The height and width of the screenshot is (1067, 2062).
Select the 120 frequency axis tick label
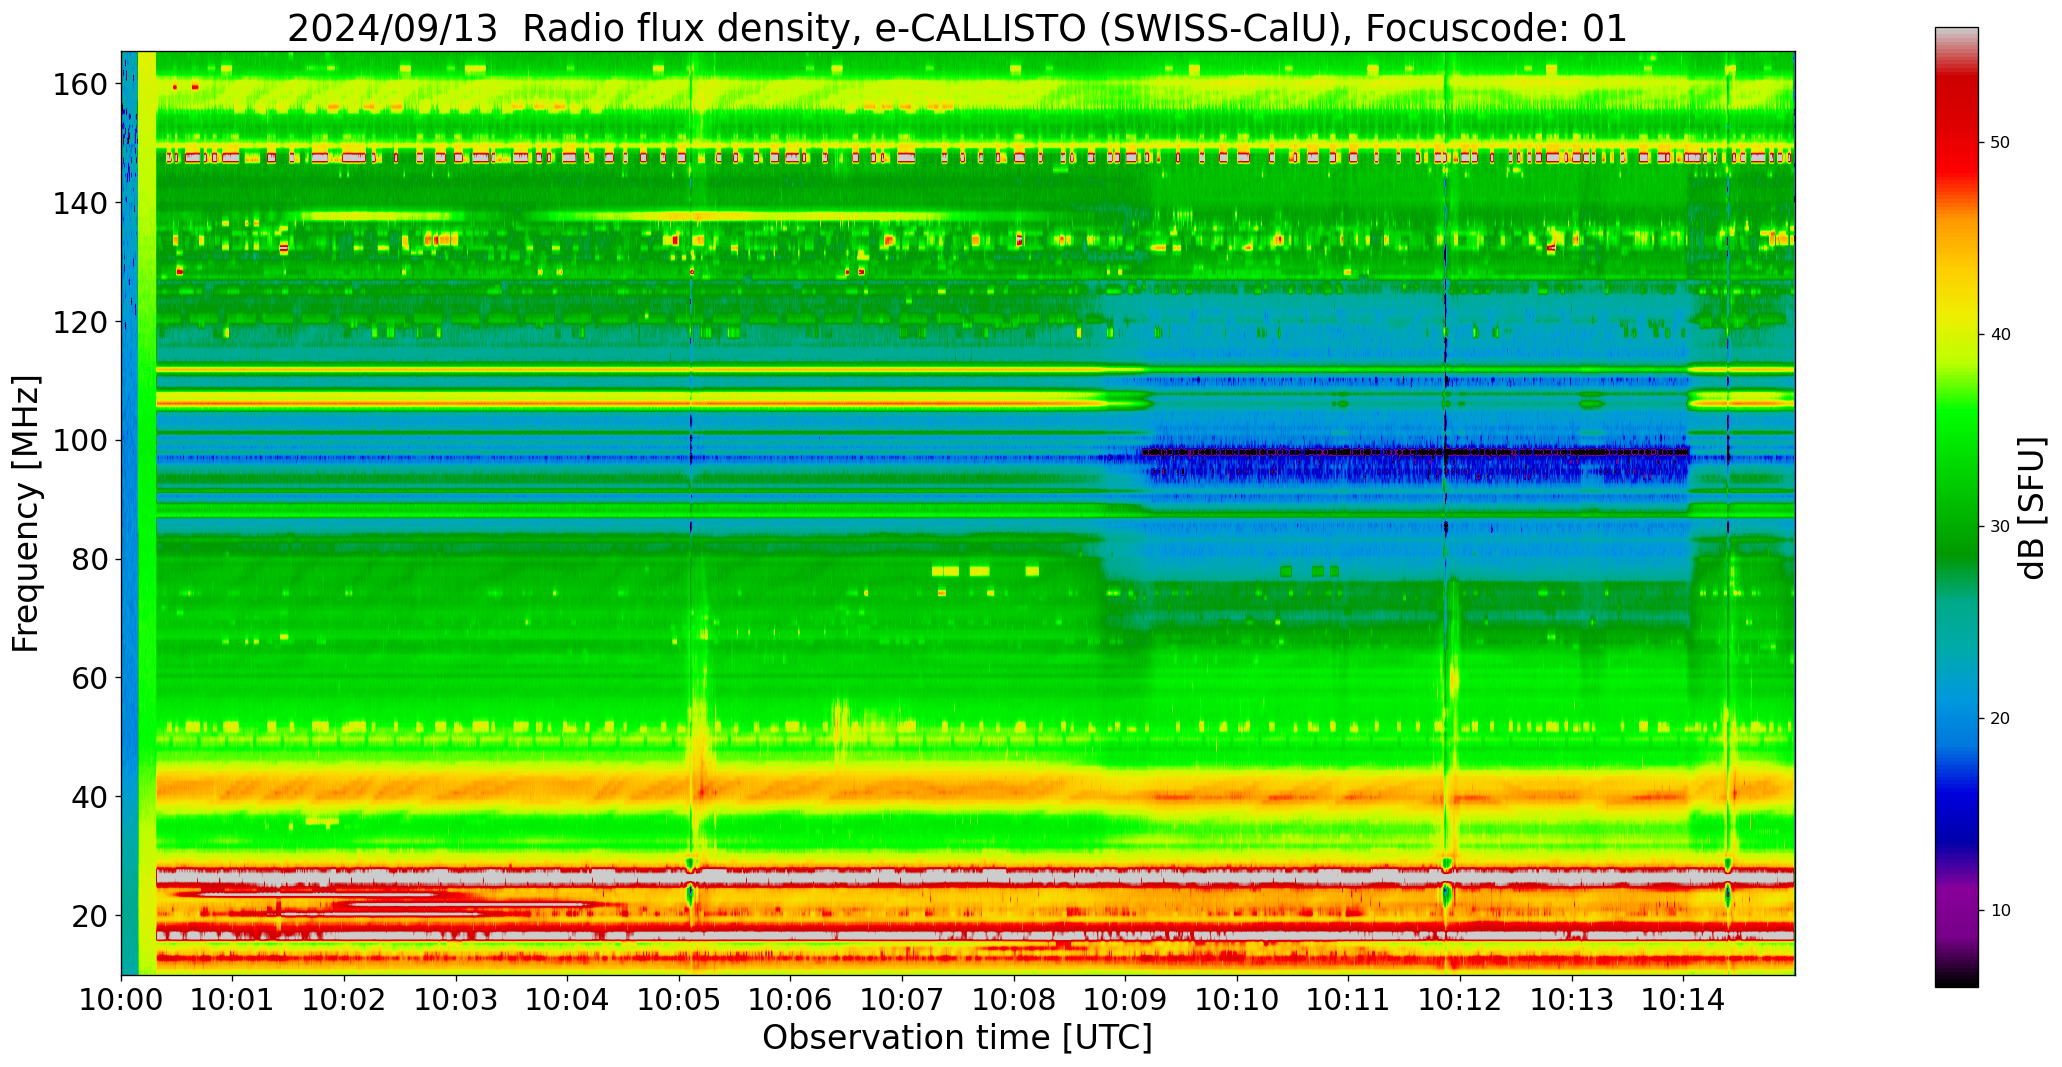pyautogui.click(x=80, y=322)
